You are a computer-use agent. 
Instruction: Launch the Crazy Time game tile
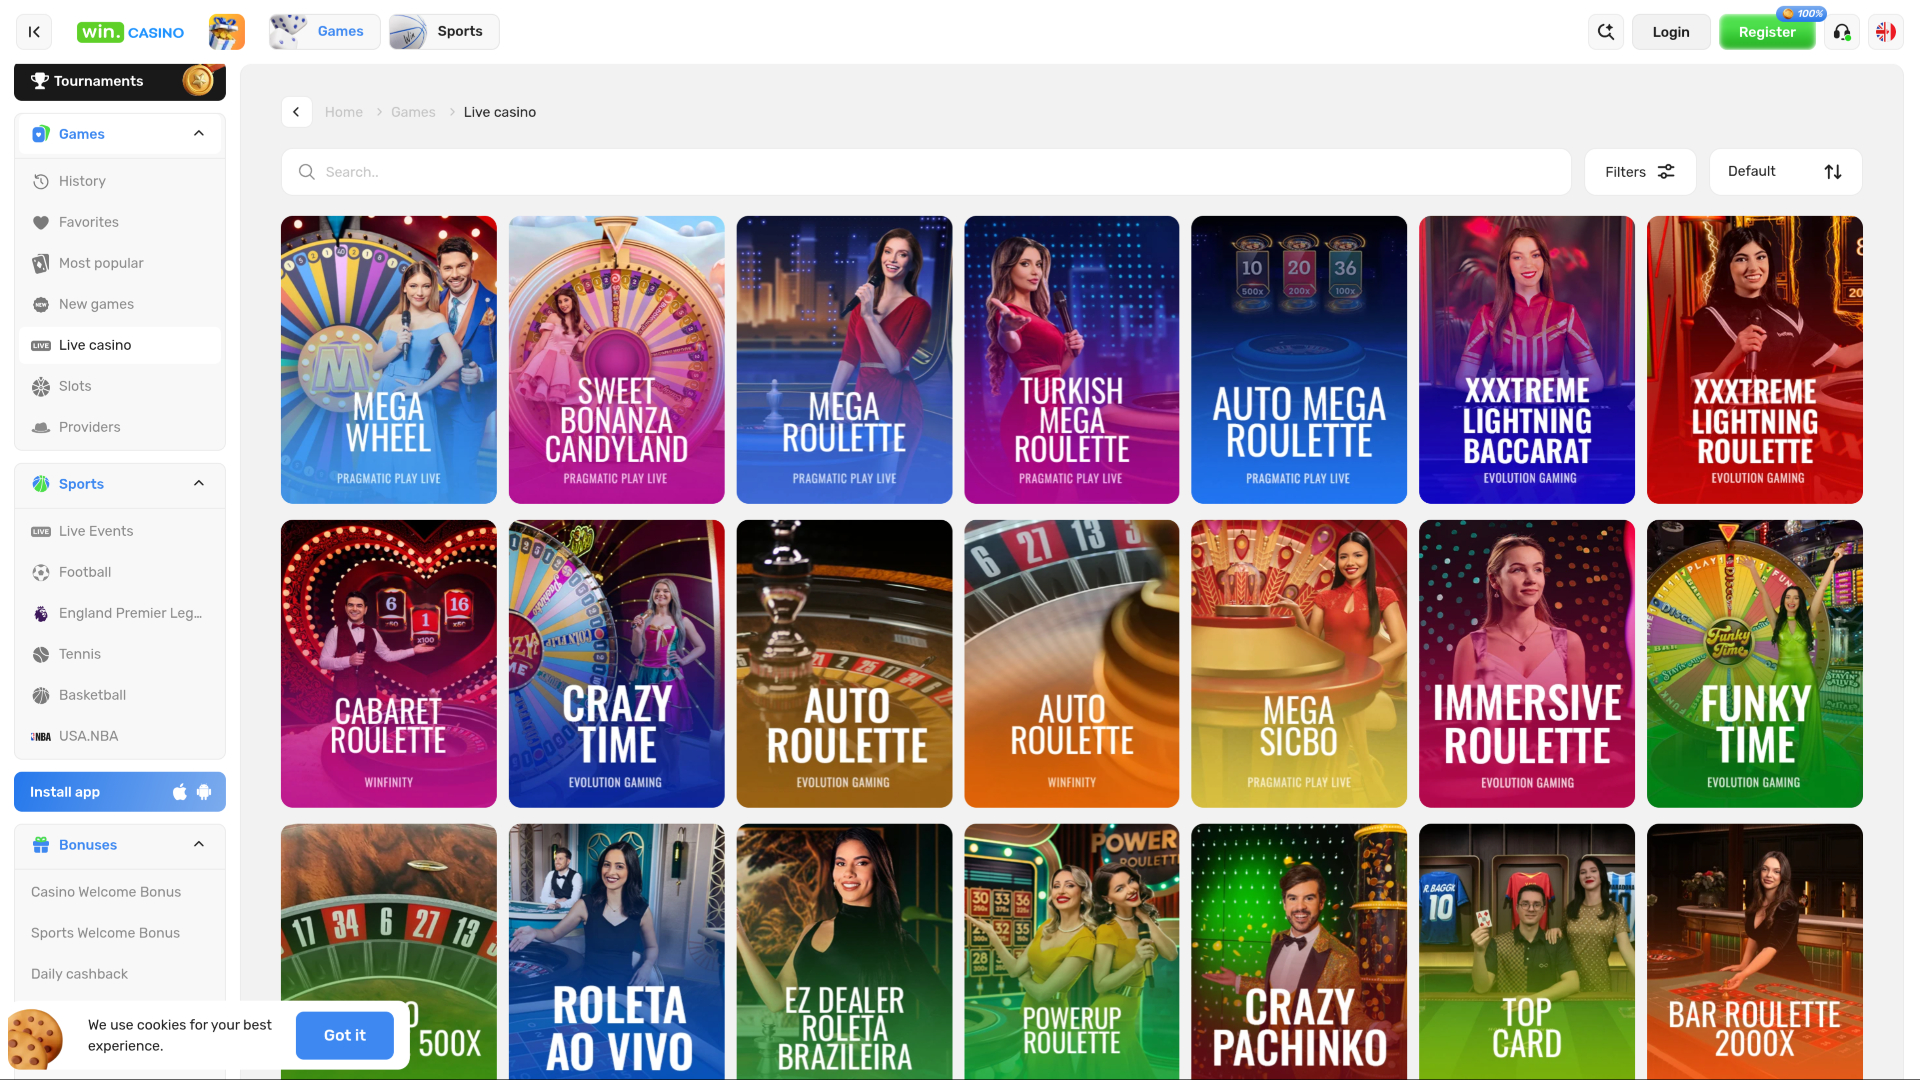[x=617, y=664]
